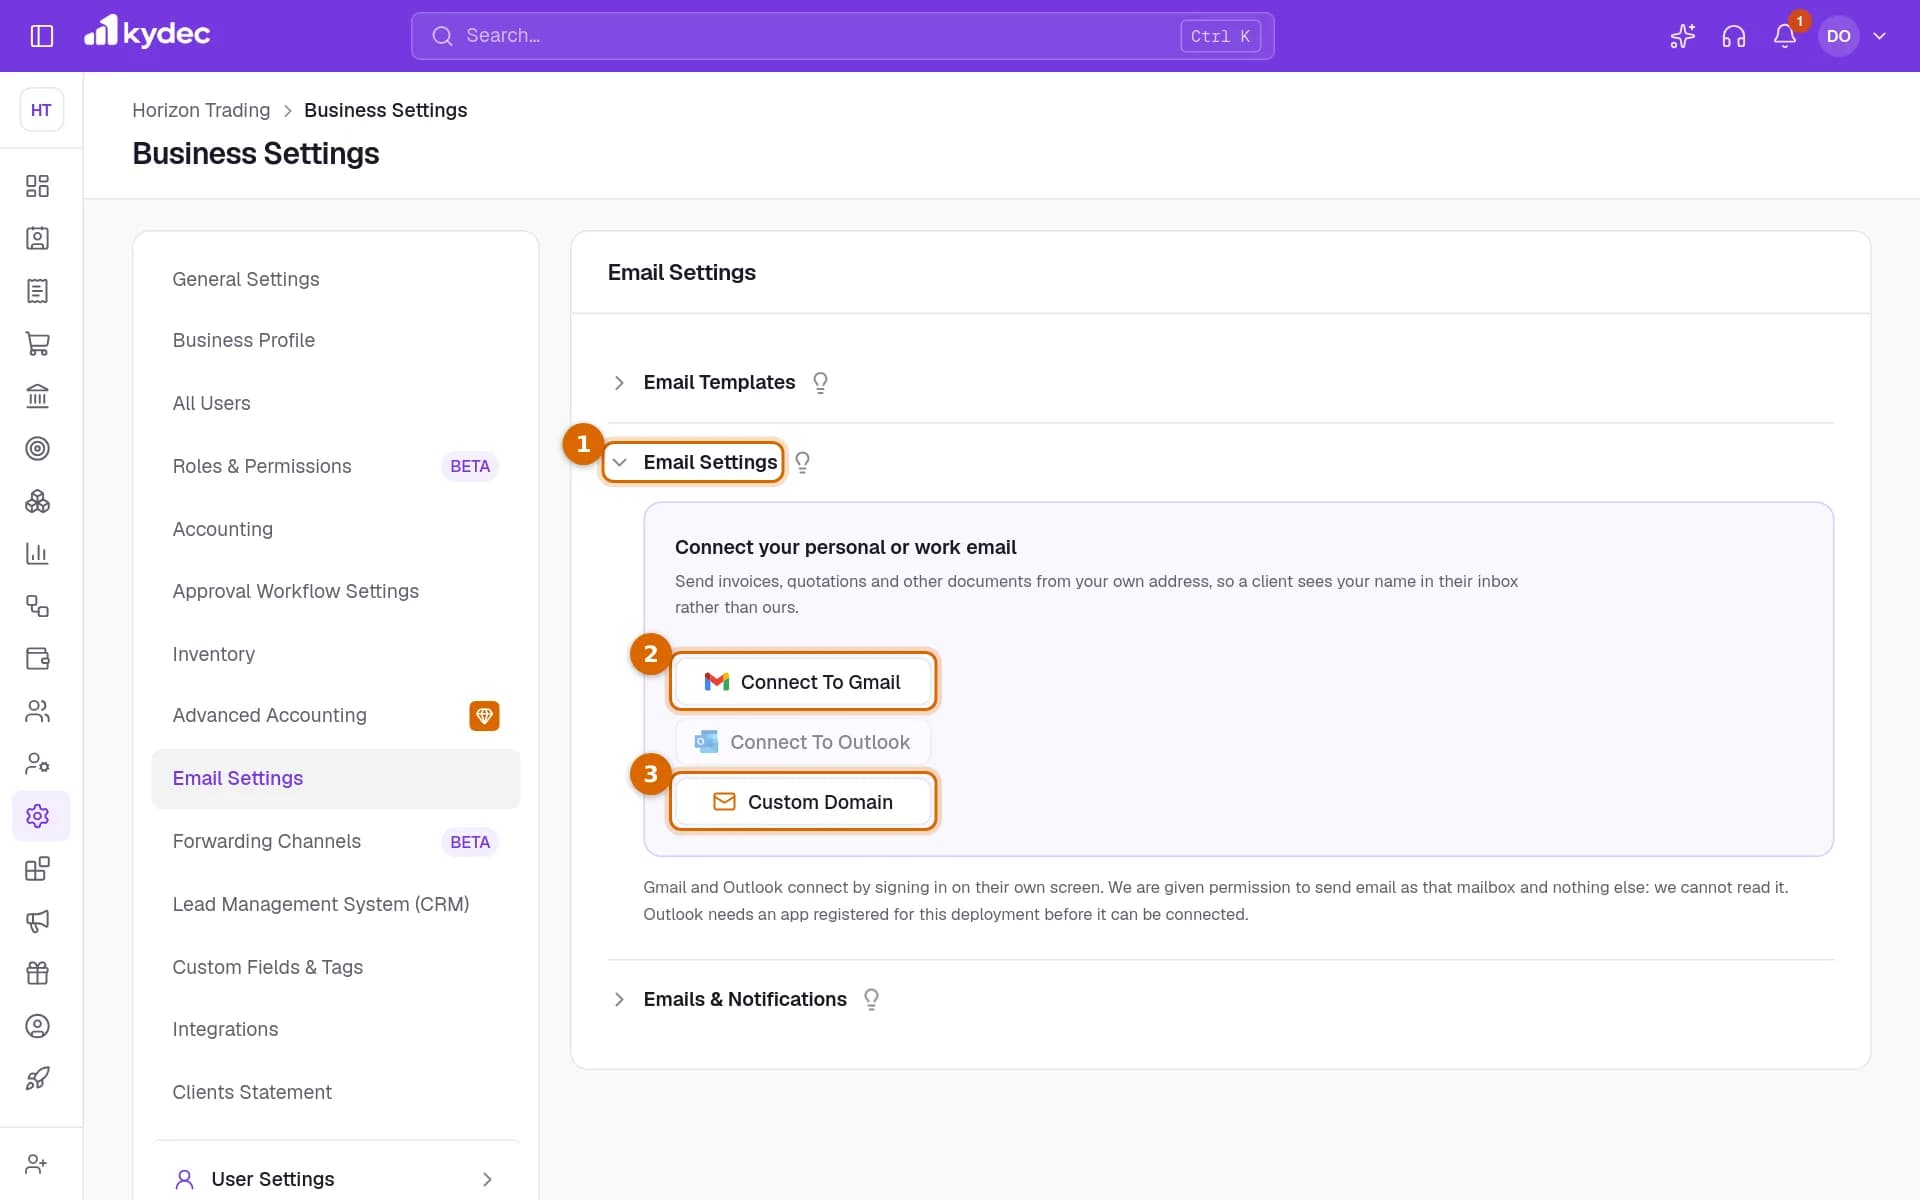This screenshot has width=1920, height=1200.
Task: Open the headset support icon
Action: pyautogui.click(x=1734, y=36)
